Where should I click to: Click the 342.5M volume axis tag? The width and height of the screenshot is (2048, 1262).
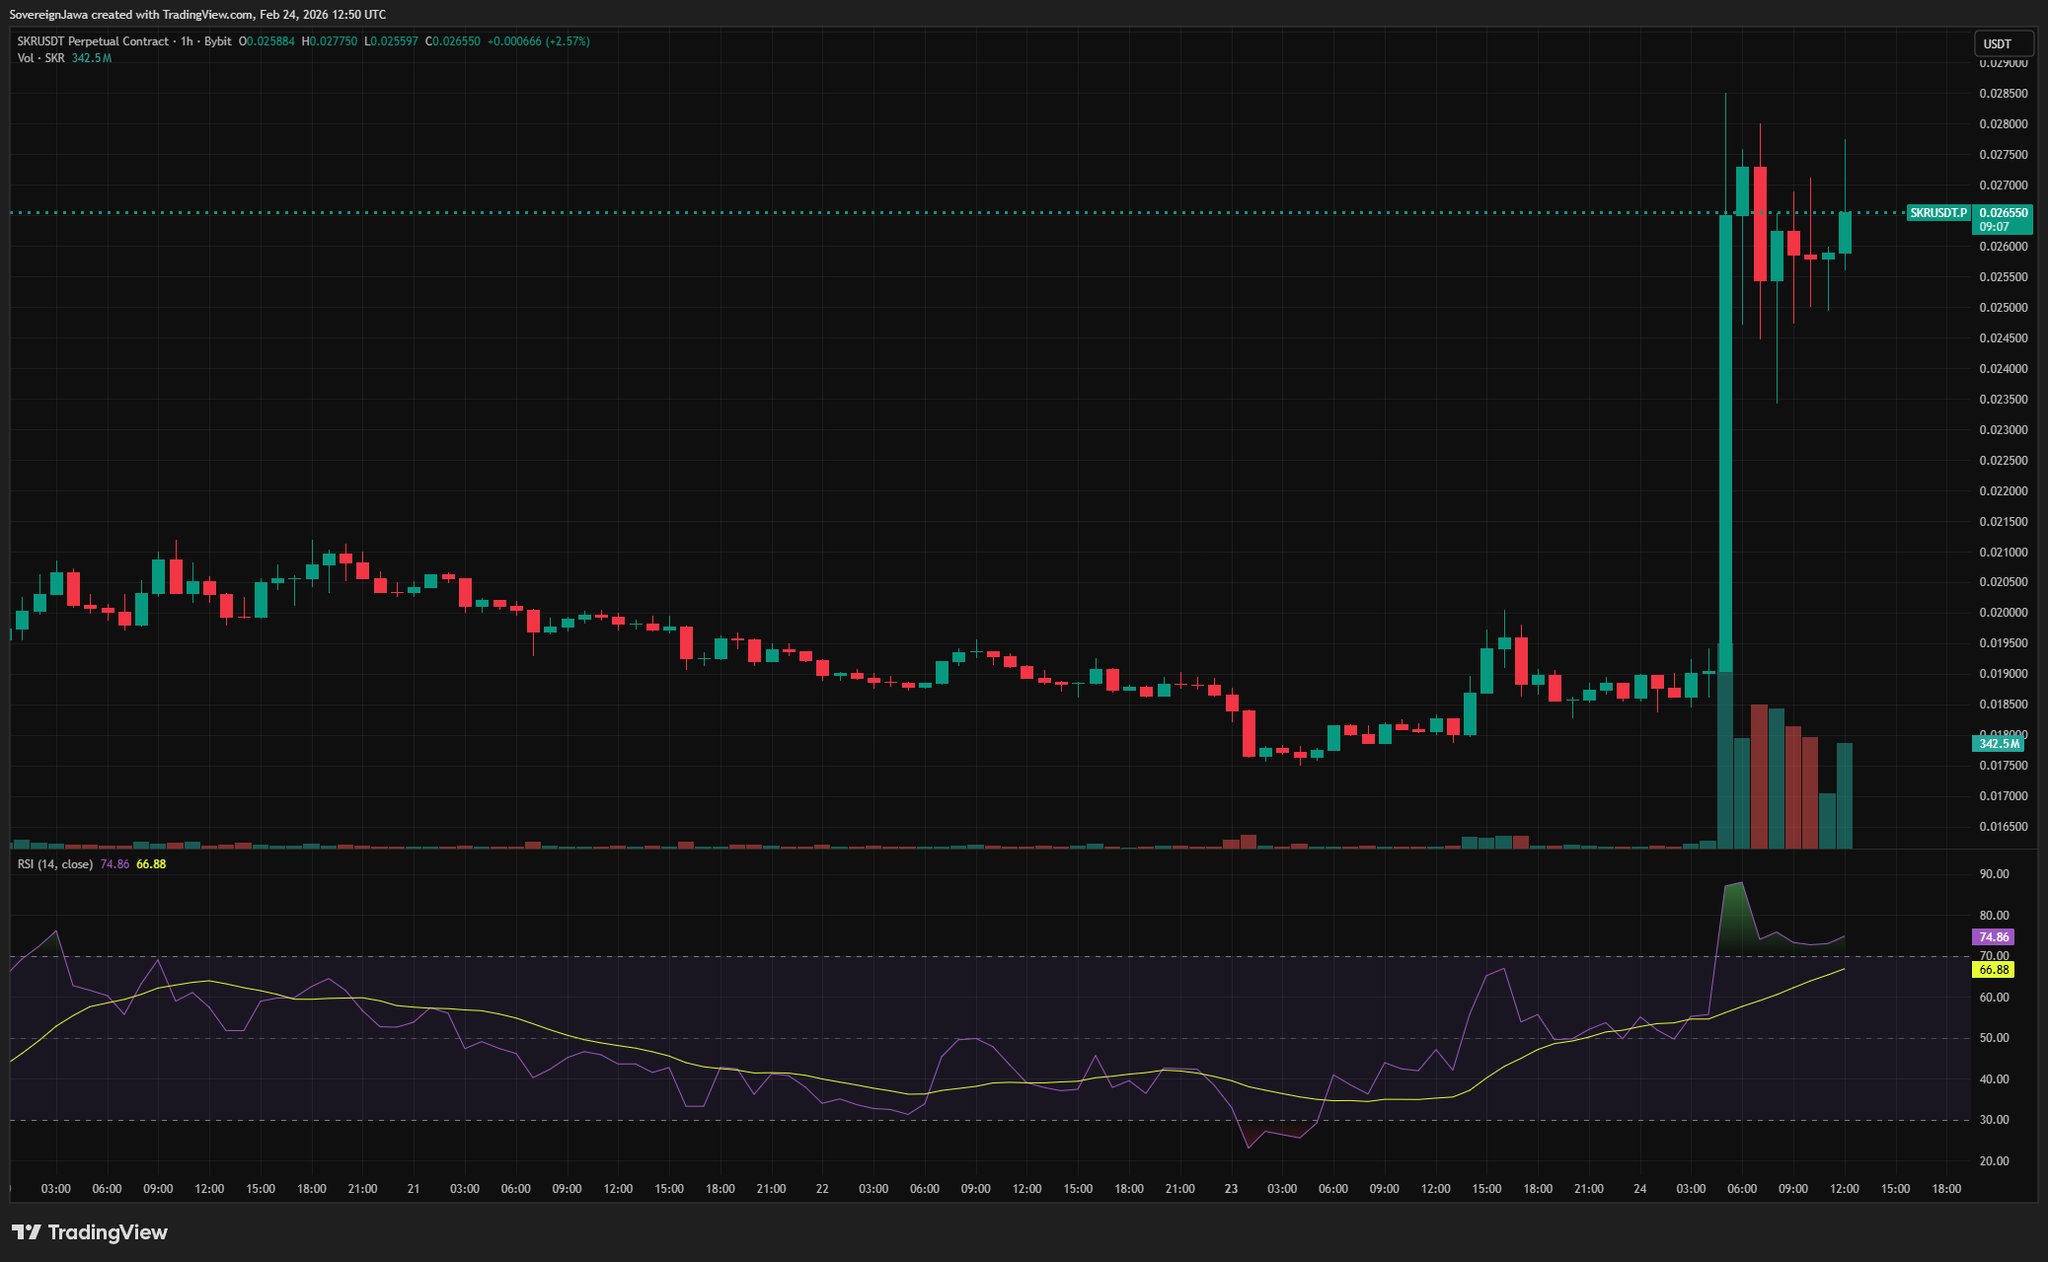click(1999, 744)
